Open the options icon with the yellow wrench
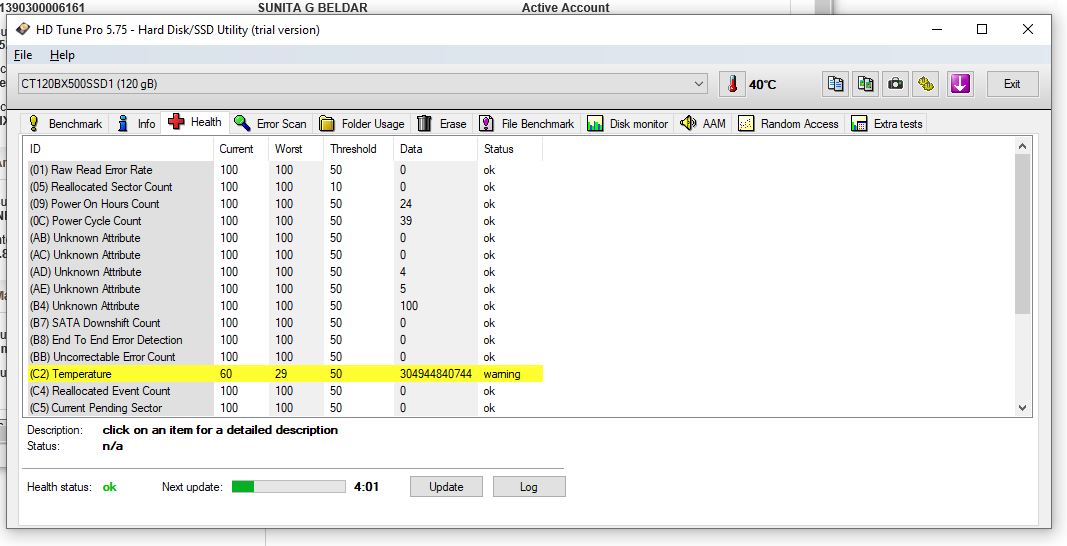This screenshot has height=546, width=1067. click(x=925, y=84)
